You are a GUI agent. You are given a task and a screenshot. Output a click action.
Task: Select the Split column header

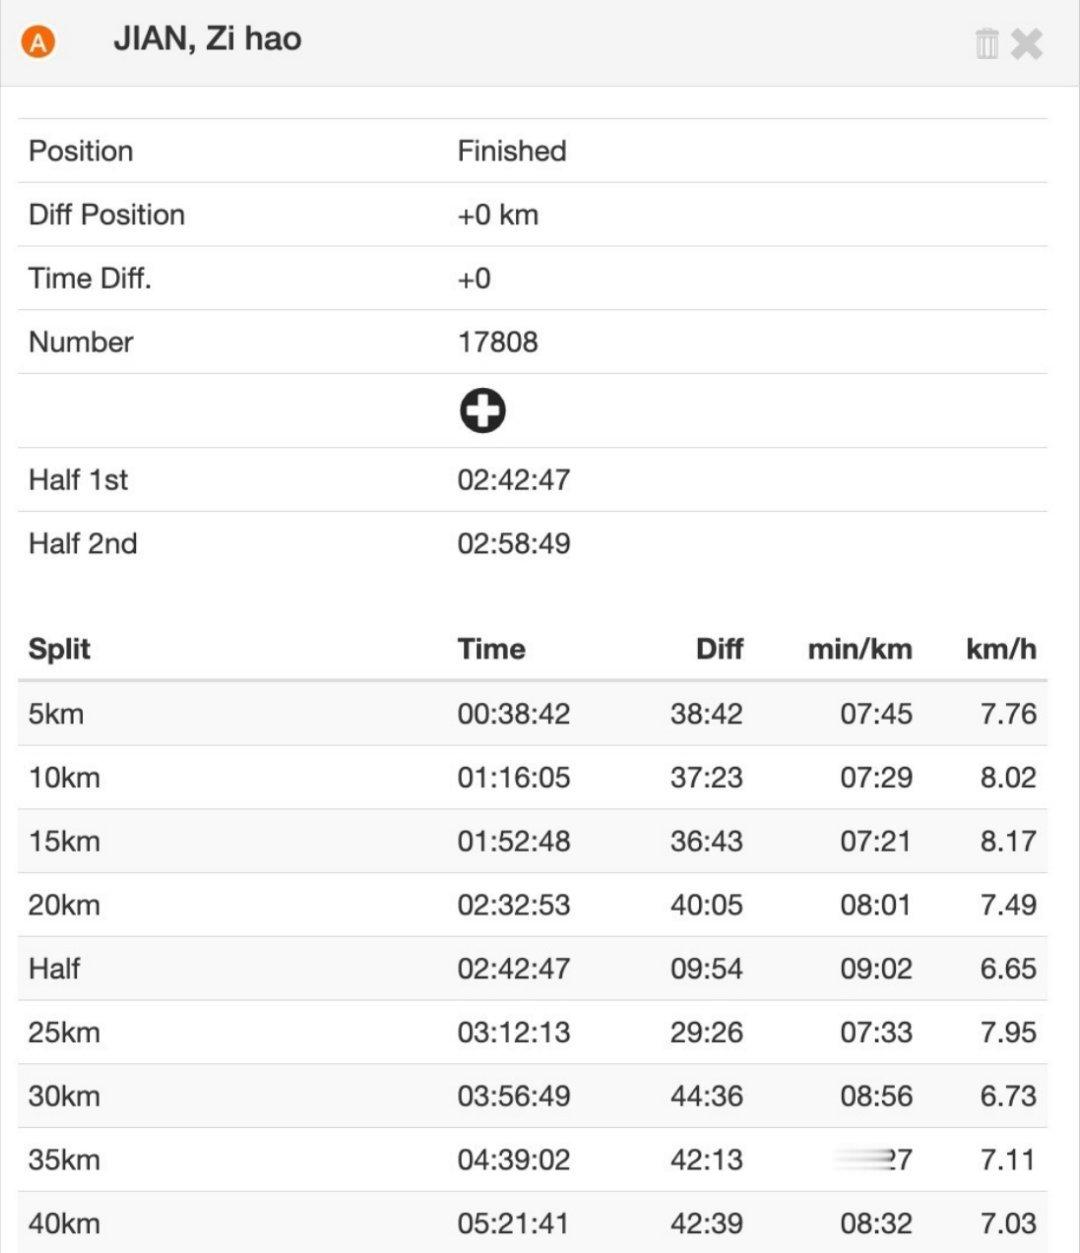[x=59, y=649]
